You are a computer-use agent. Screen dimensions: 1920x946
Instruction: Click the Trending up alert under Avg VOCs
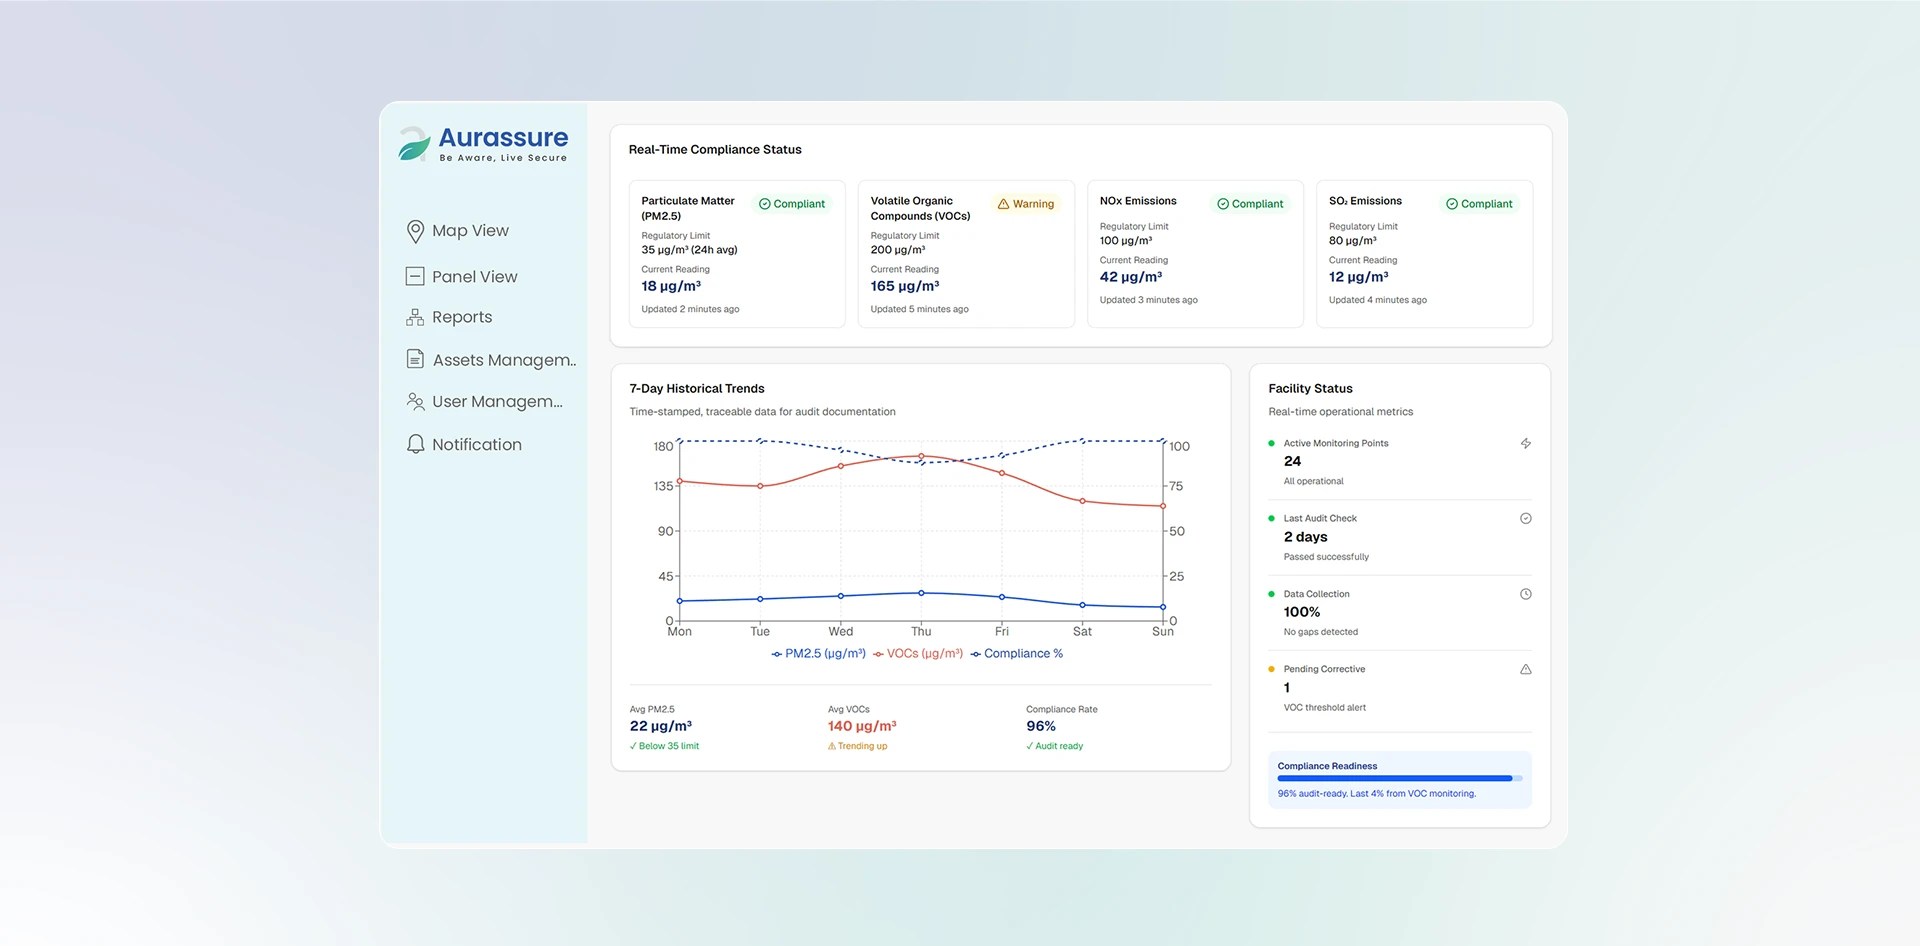point(857,745)
